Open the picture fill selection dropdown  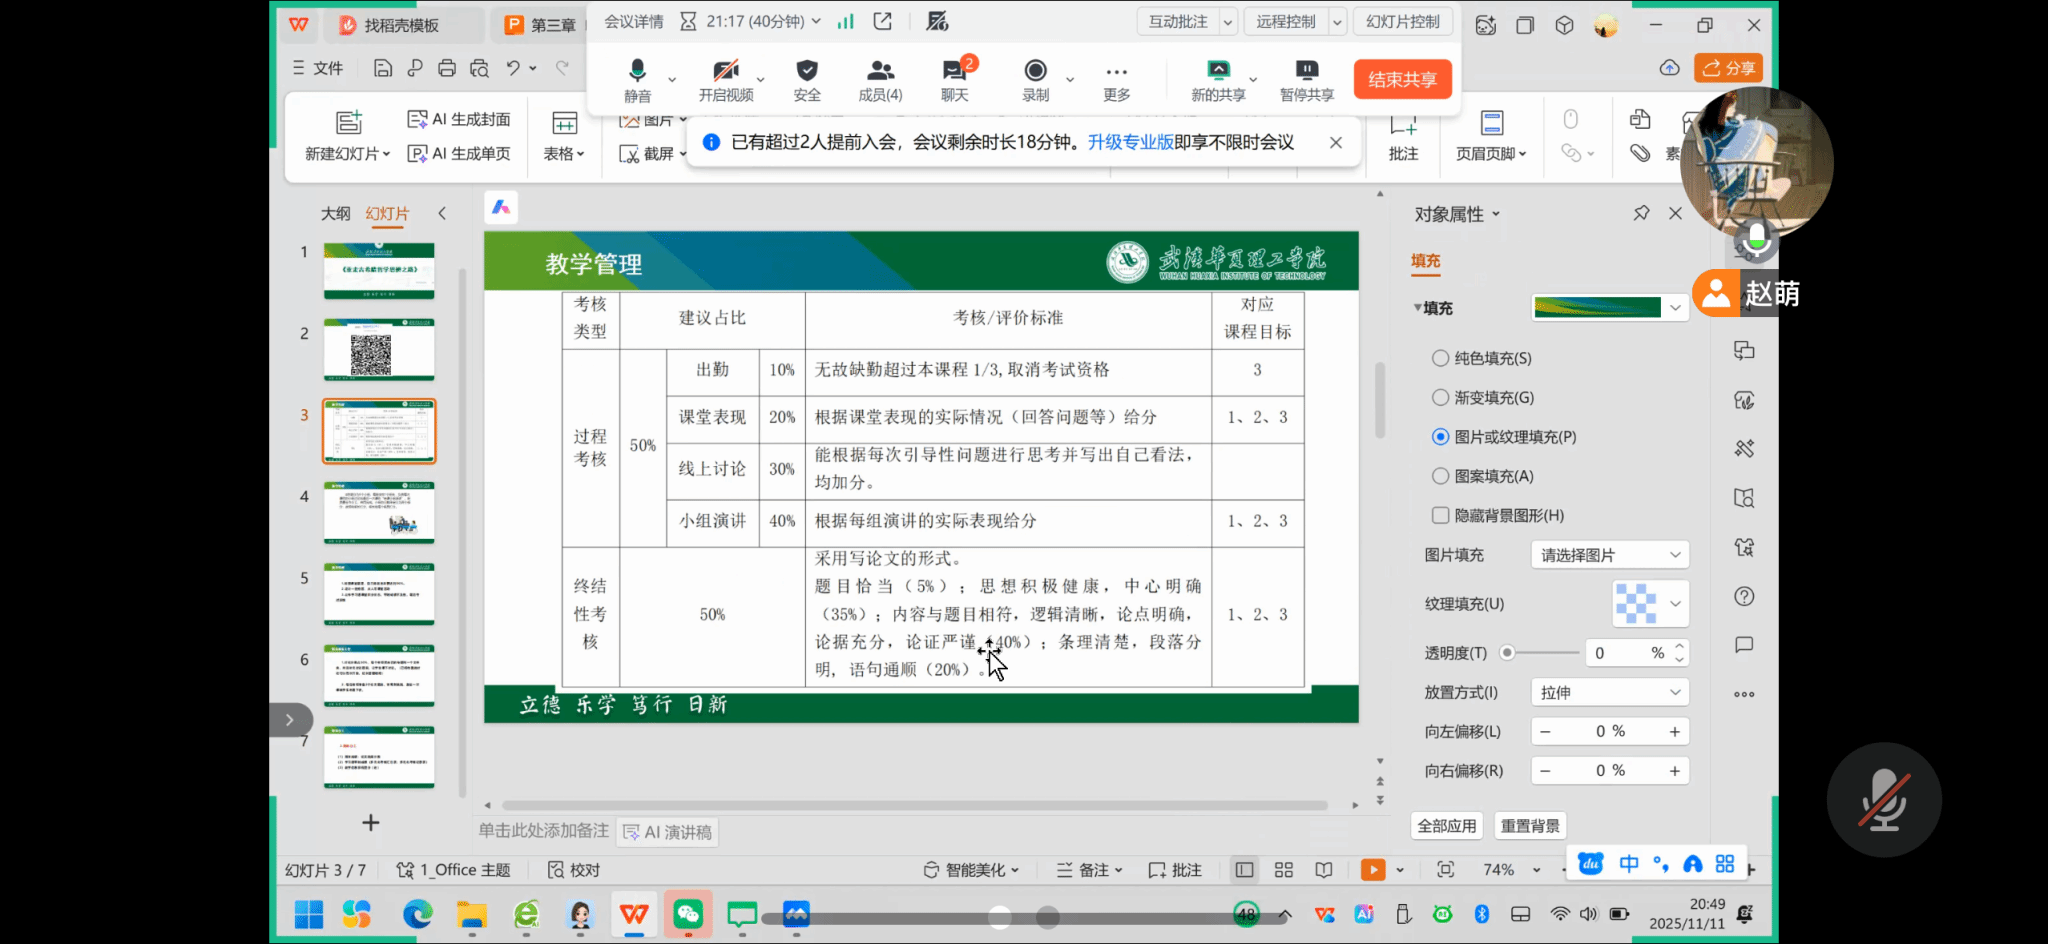tap(1609, 555)
